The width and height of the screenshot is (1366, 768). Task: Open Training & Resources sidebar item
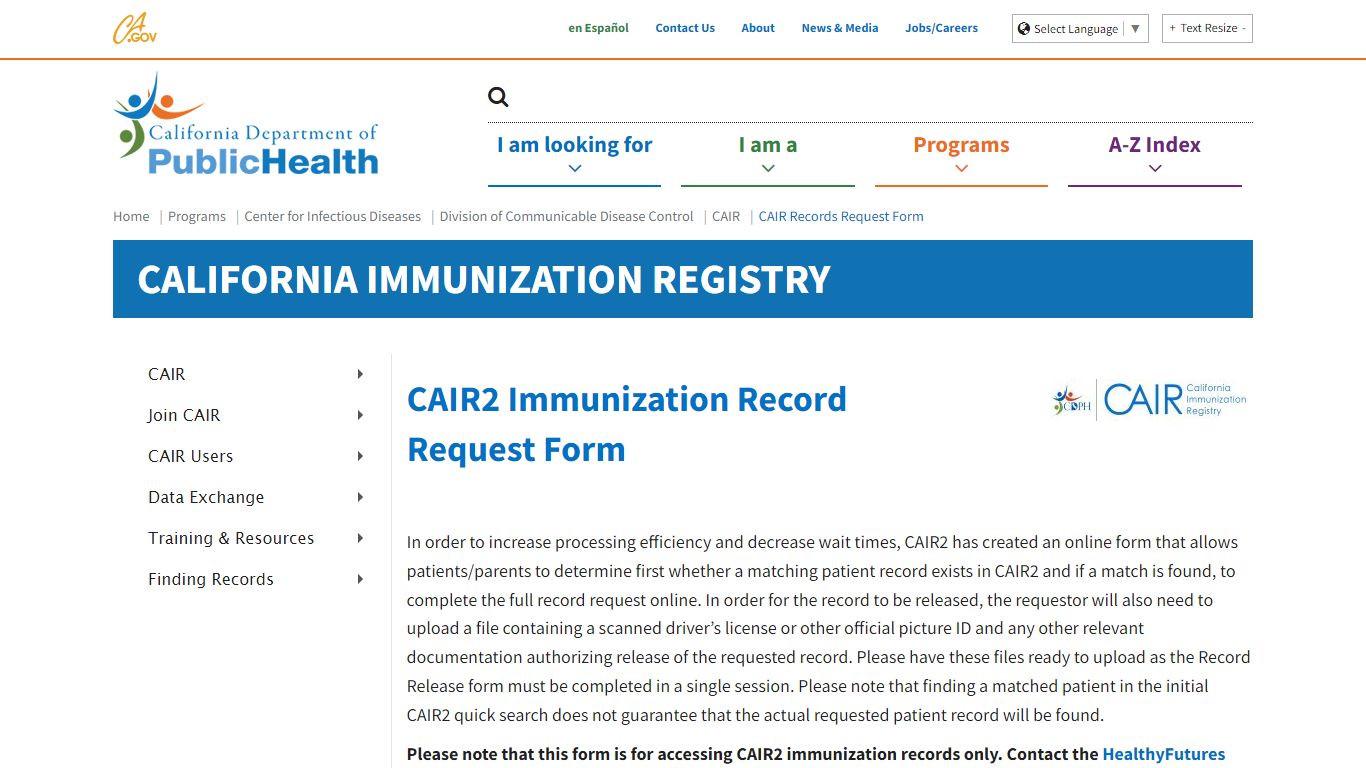coord(231,538)
